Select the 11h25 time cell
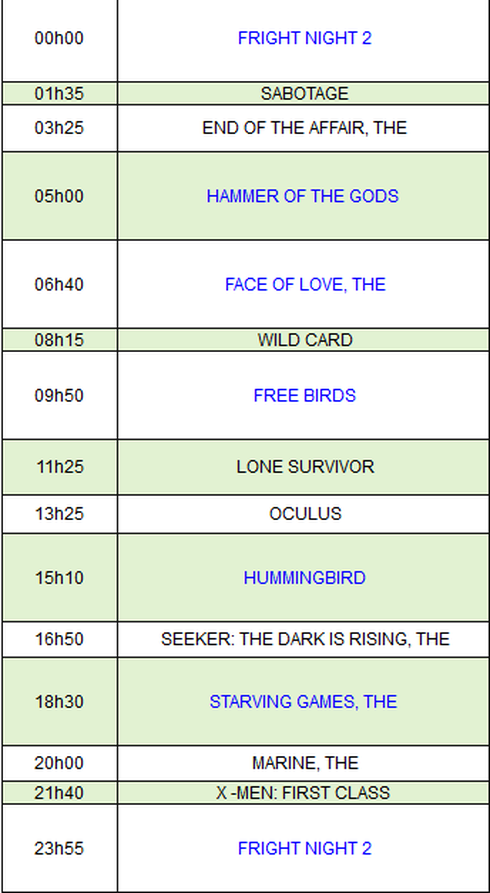Image resolution: width=490 pixels, height=893 pixels. point(59,467)
